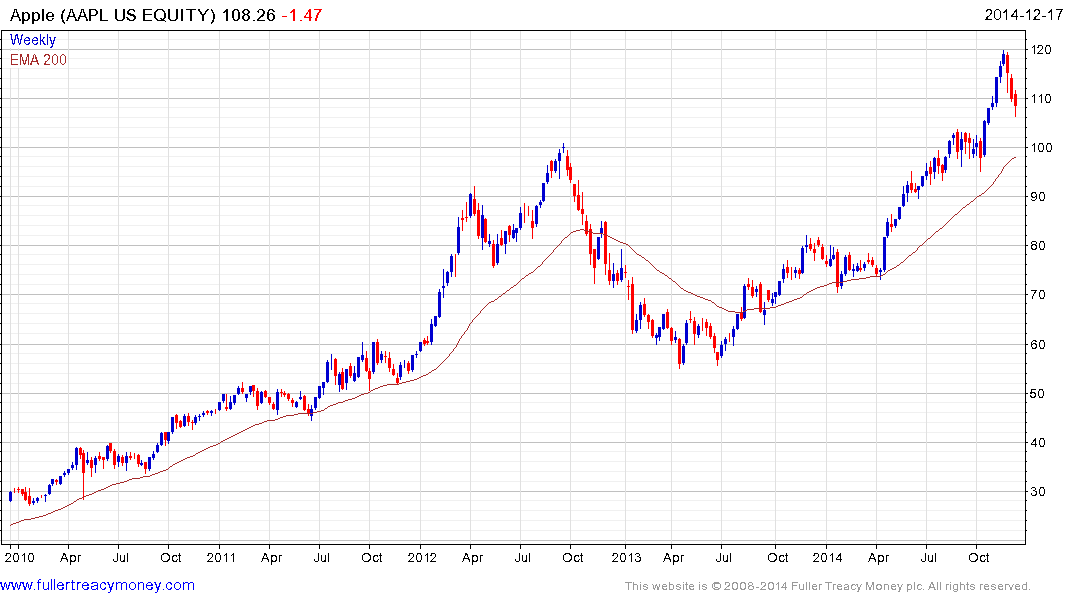Image resolution: width=1075 pixels, height=600 pixels.
Task: Click the 40 price axis label
Action: (x=1038, y=442)
